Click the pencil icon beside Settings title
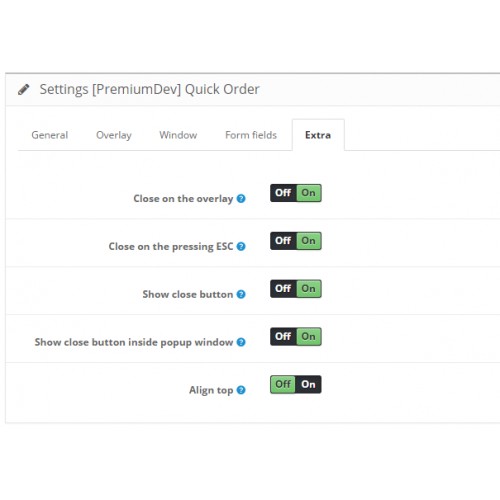This screenshot has height=500, width=500. click(24, 89)
